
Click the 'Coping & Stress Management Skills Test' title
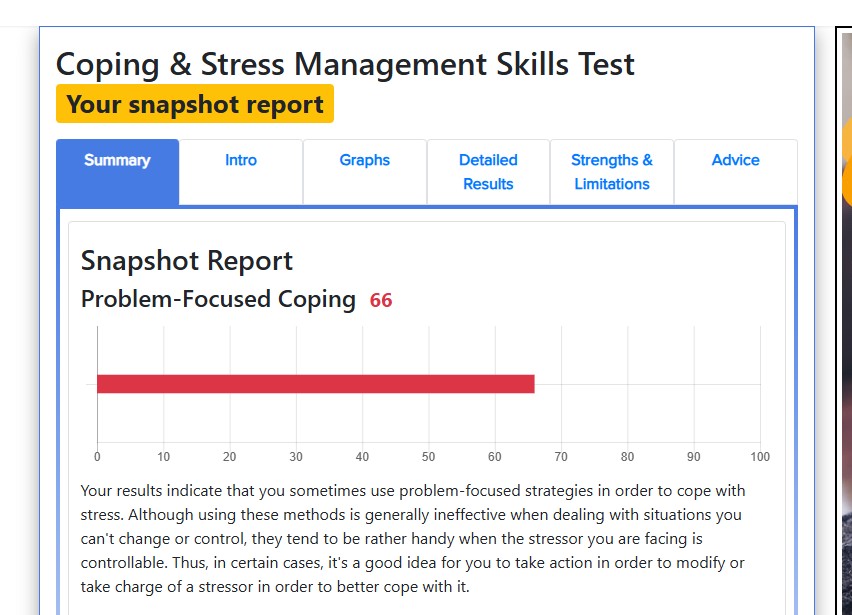(345, 64)
